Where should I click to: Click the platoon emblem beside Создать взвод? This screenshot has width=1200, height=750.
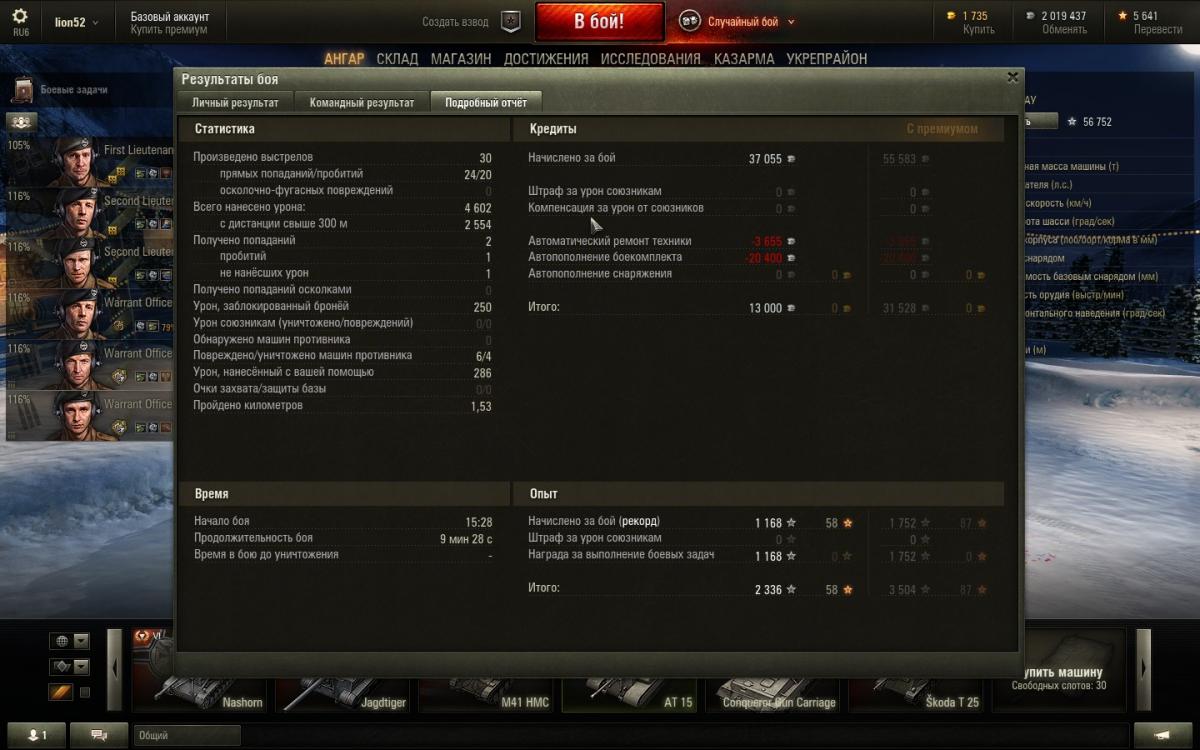511,21
